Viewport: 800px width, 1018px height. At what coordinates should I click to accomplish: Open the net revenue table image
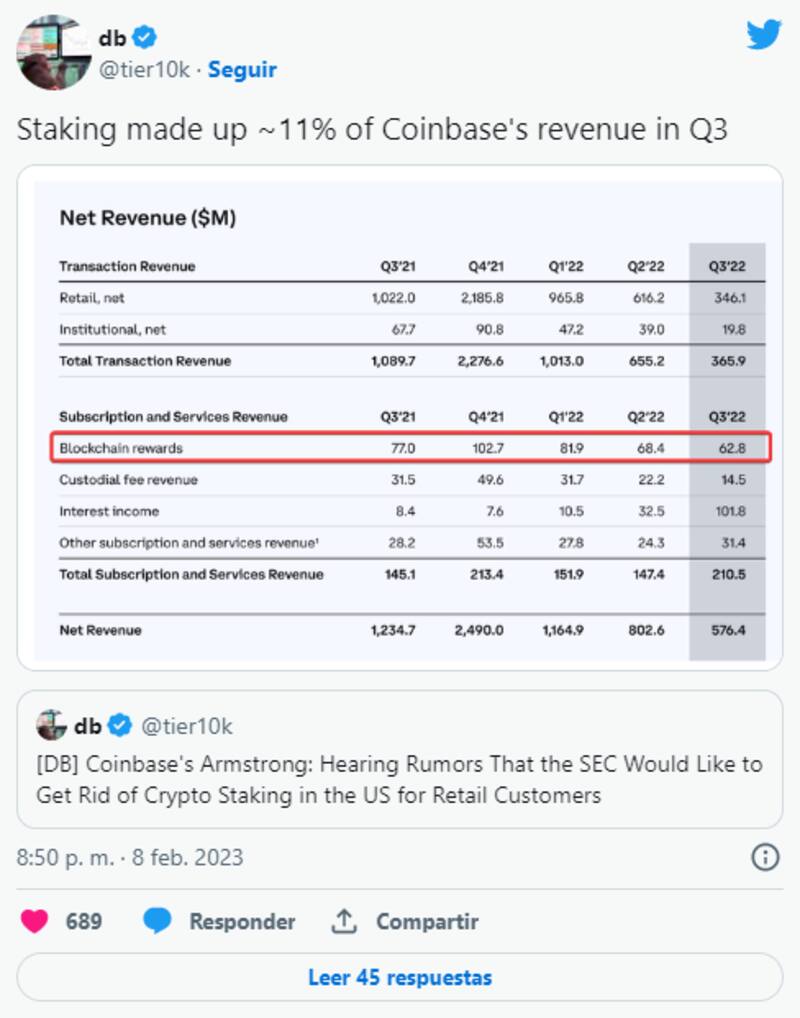tap(400, 420)
